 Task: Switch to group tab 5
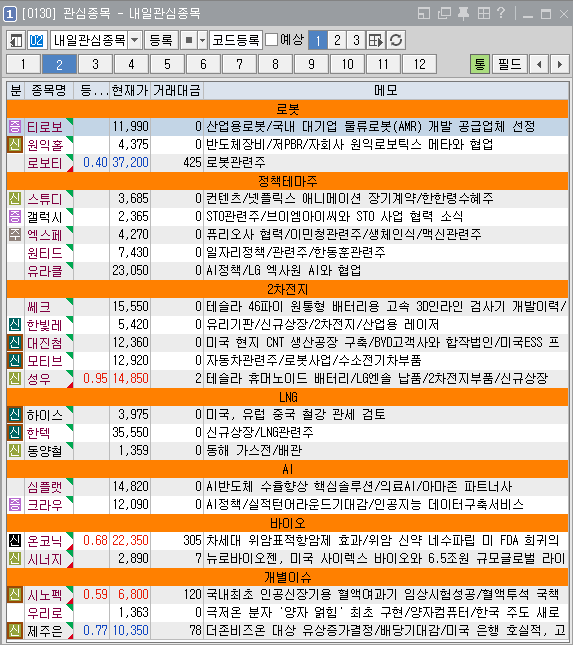click(x=167, y=64)
